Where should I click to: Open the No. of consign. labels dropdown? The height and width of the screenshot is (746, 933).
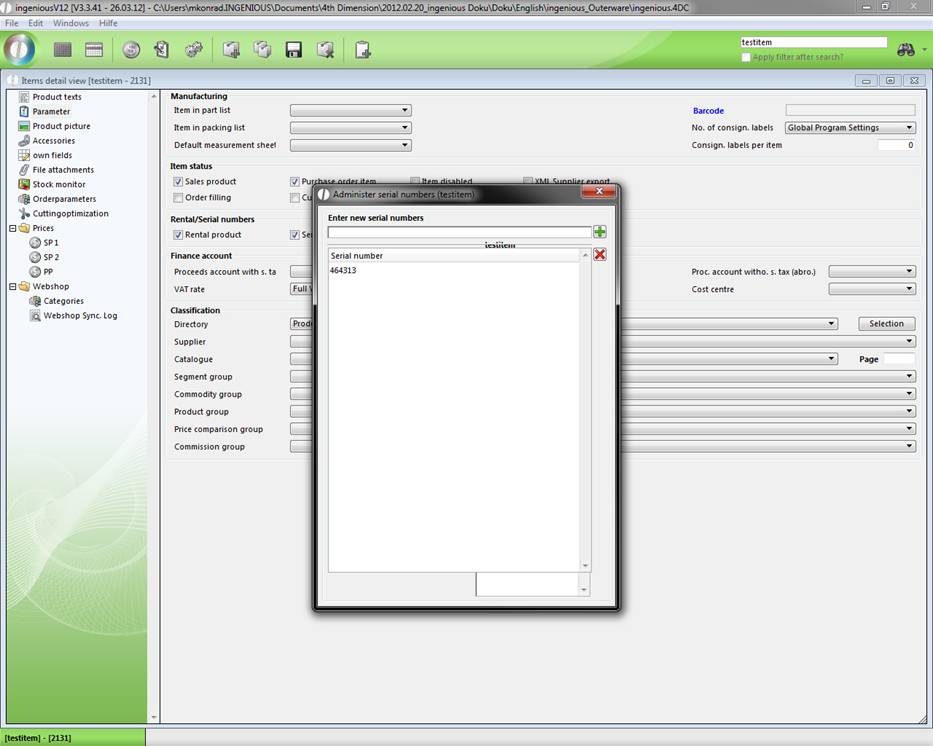tap(850, 128)
